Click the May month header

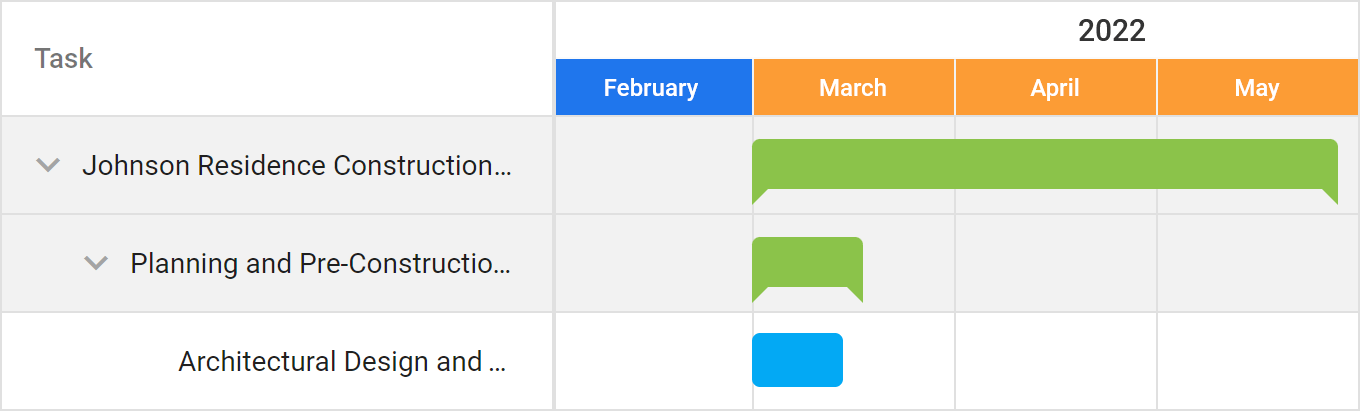click(1257, 88)
